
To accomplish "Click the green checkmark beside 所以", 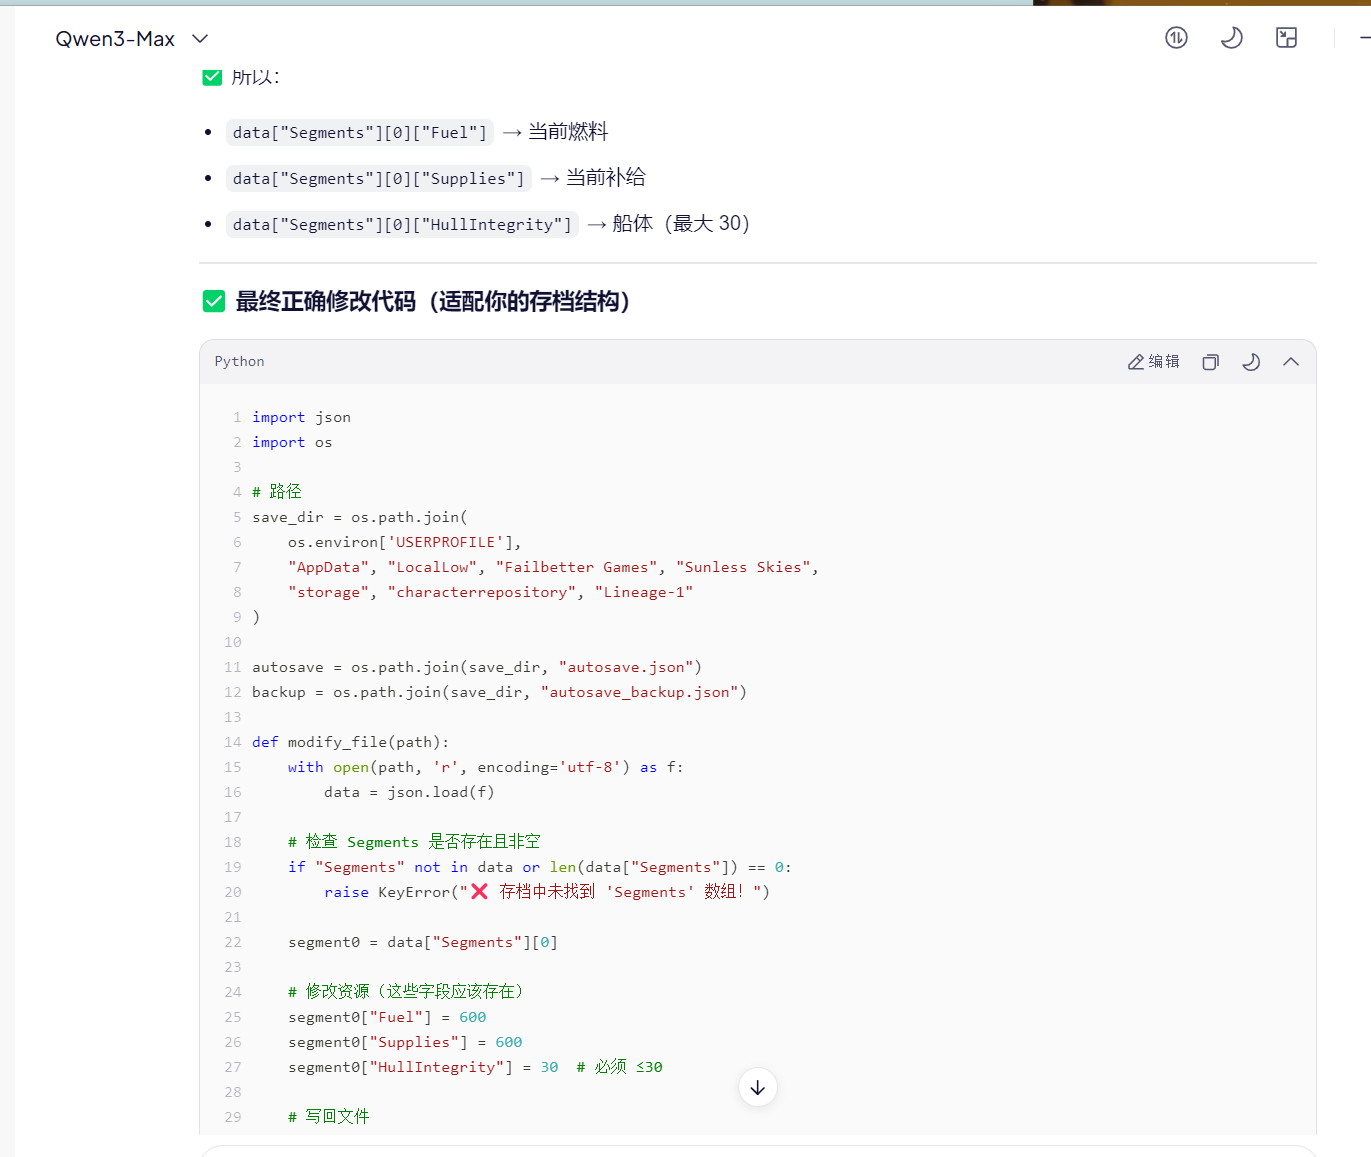I will pyautogui.click(x=212, y=77).
